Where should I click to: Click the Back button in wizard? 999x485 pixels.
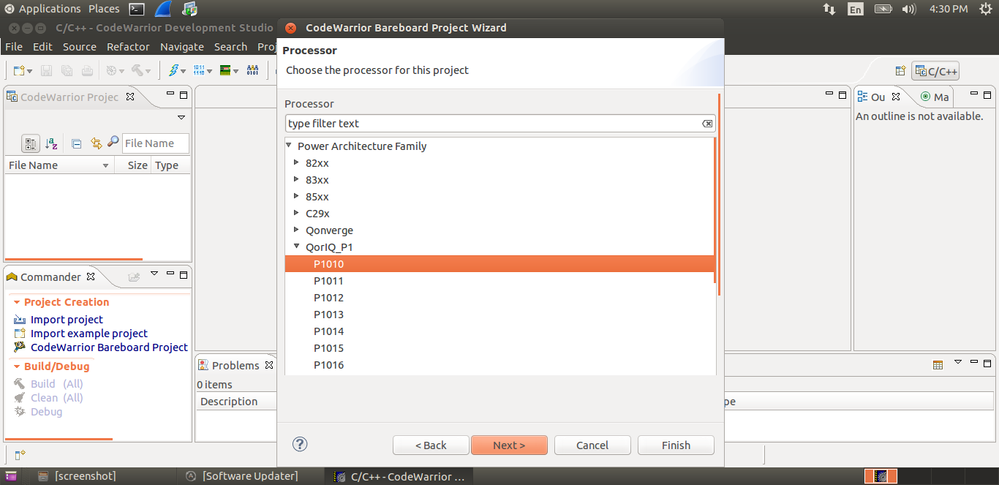coord(431,445)
